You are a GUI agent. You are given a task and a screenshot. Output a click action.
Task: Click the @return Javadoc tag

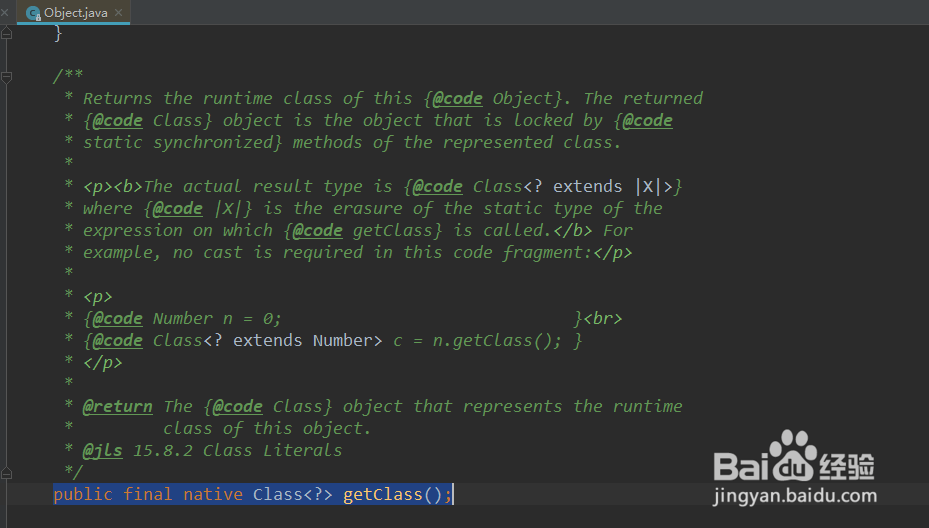coord(117,407)
